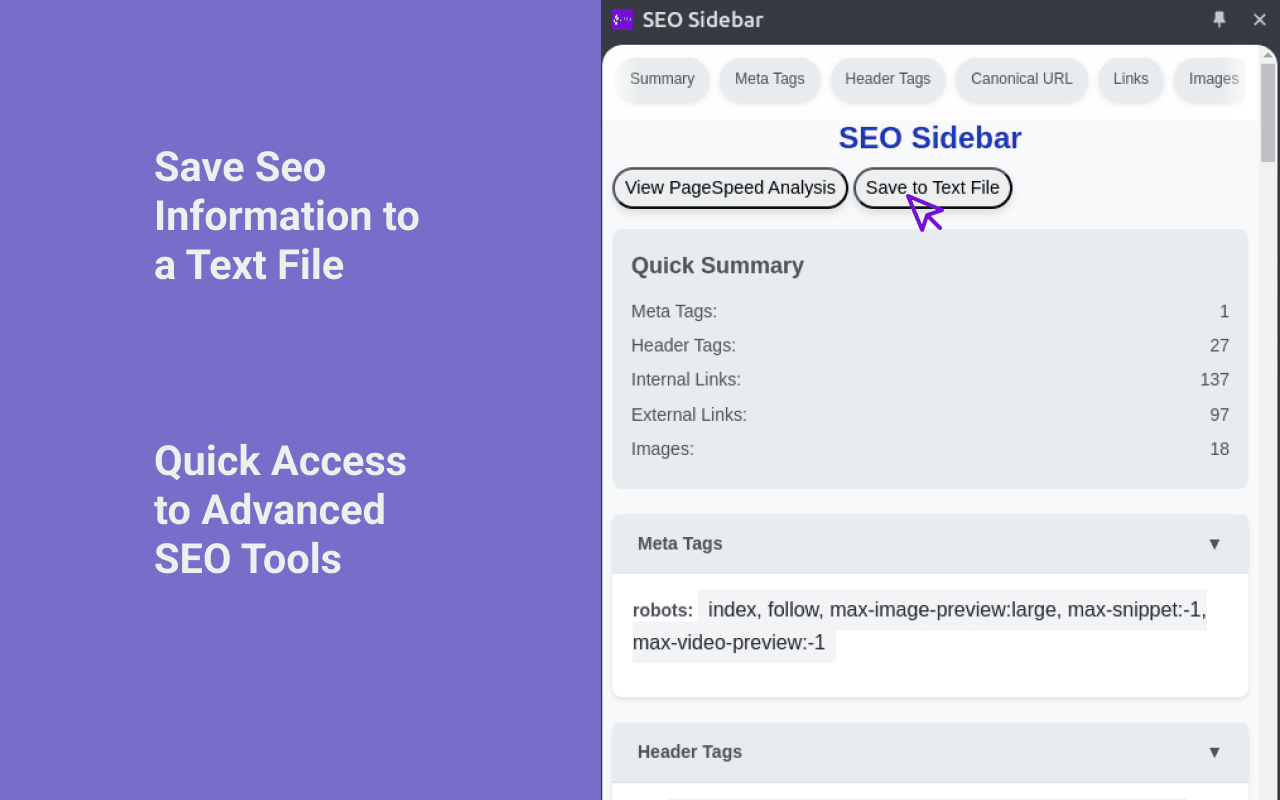The image size is (1280, 800).
Task: Click the Images count 18
Action: click(1220, 449)
